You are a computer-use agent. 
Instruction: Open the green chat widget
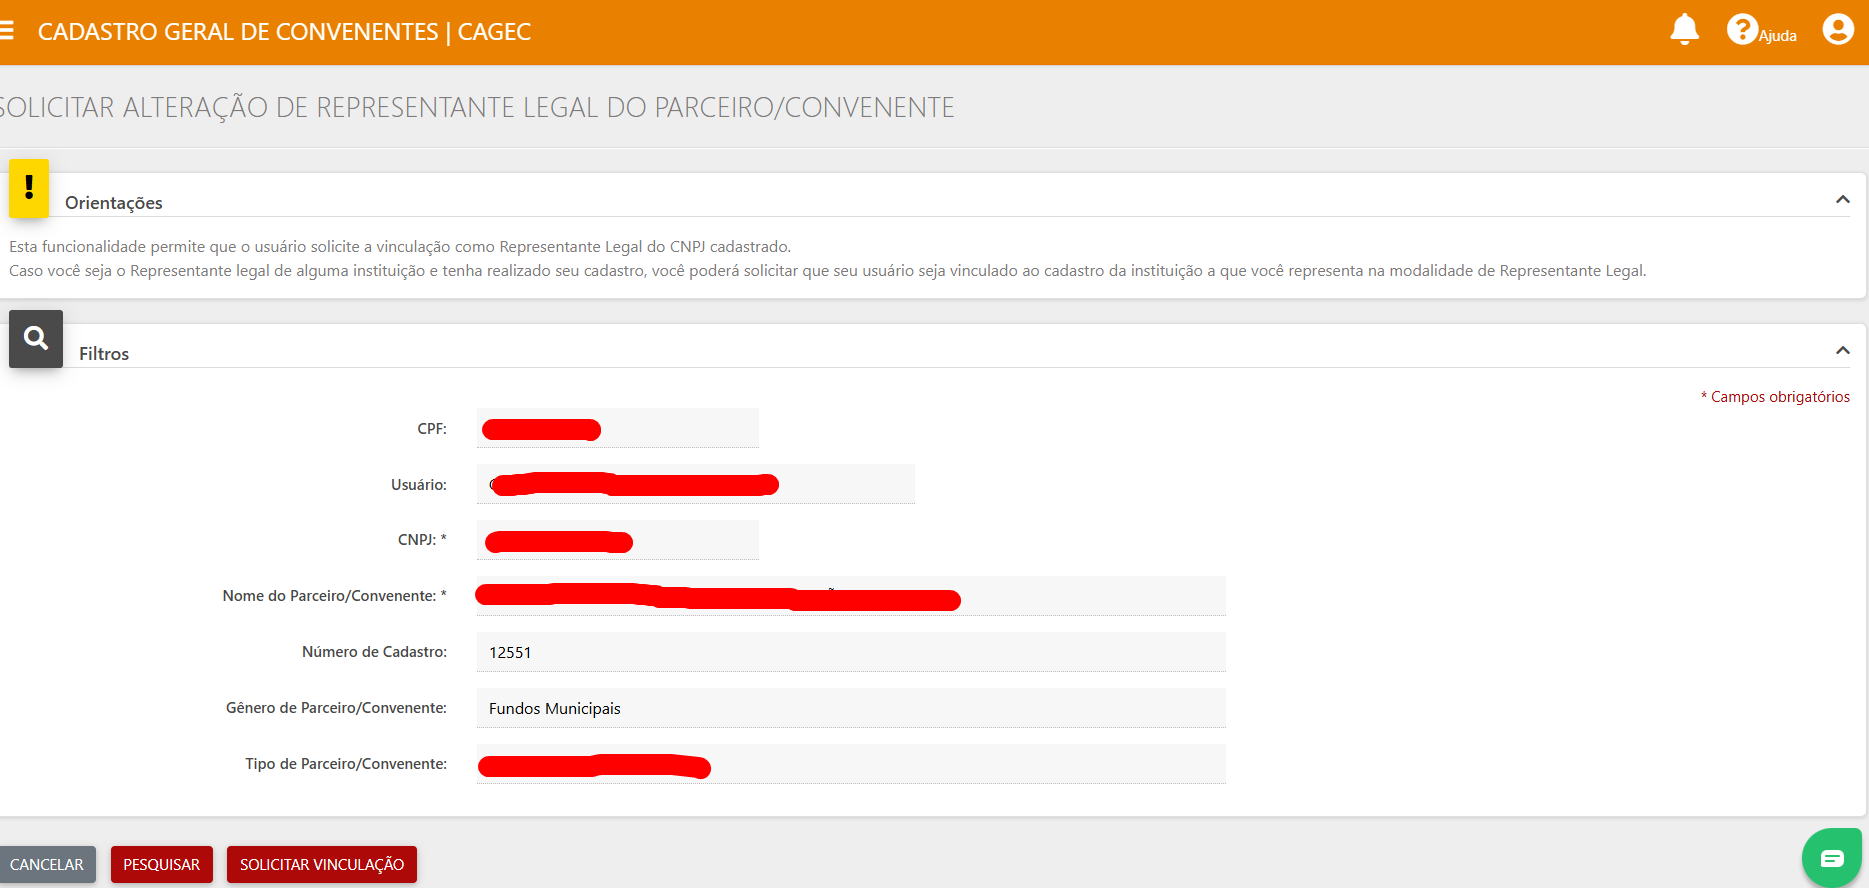(x=1831, y=858)
